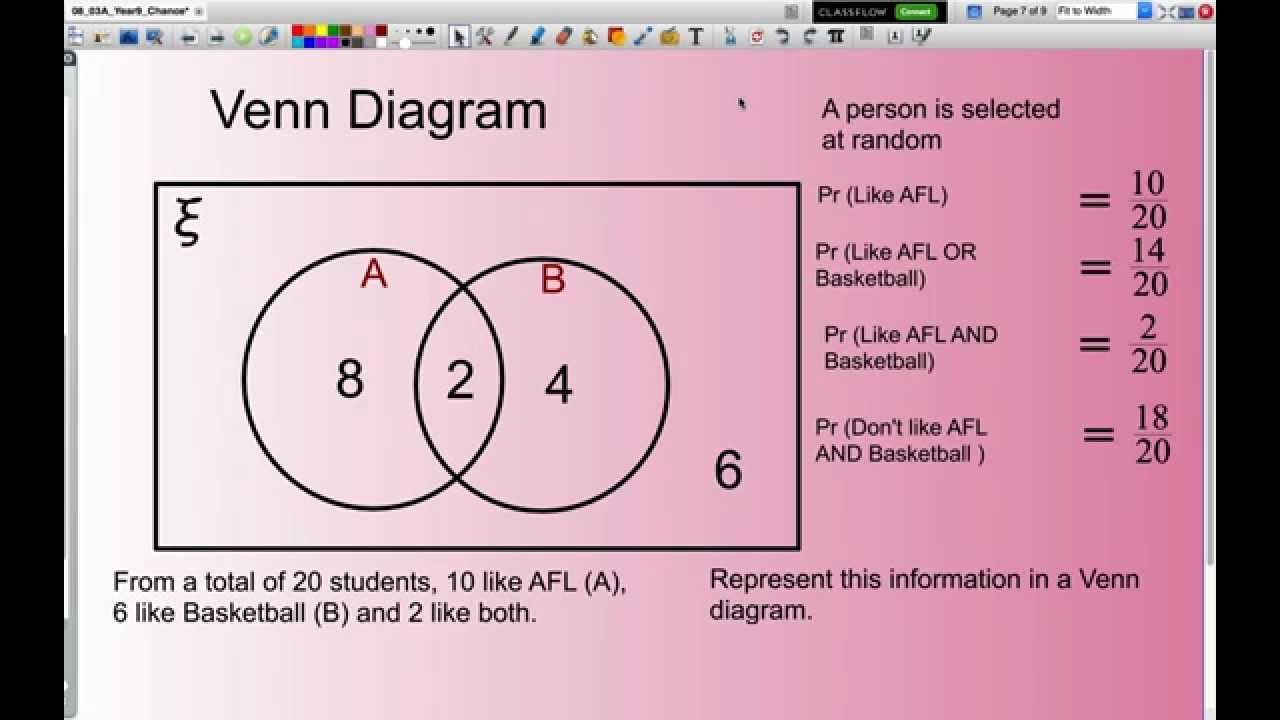Select the Connector tool
This screenshot has height=720, width=1280.
click(x=643, y=36)
